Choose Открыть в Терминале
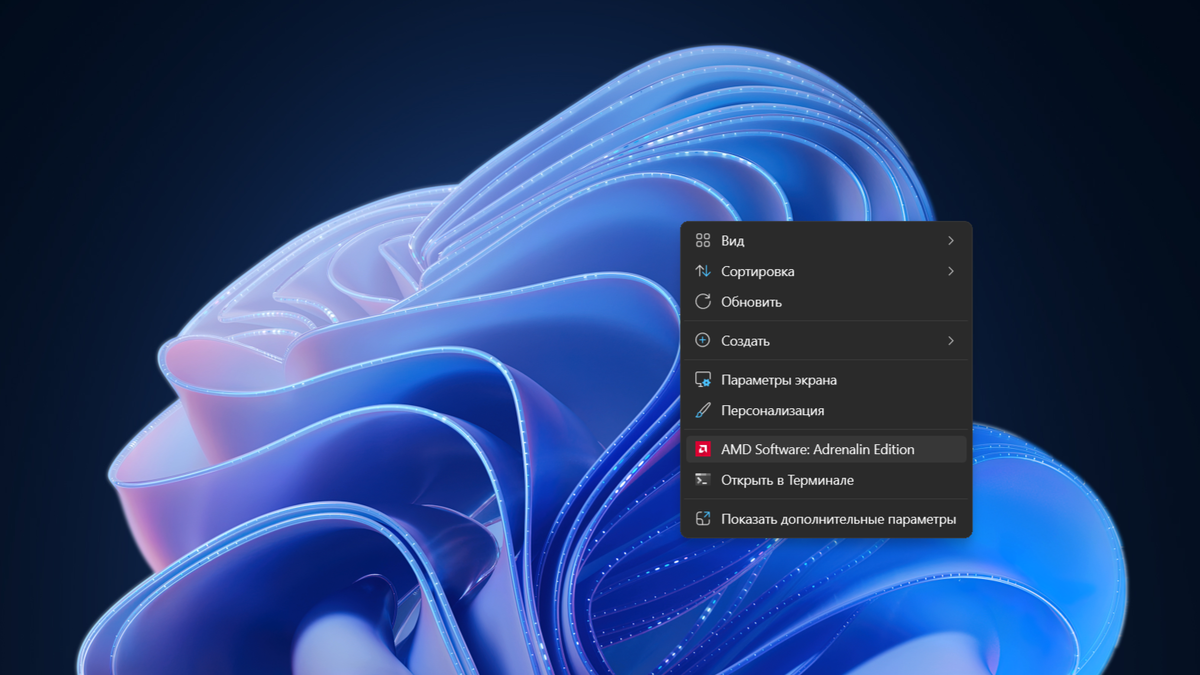1200x675 pixels. pyautogui.click(x=826, y=480)
